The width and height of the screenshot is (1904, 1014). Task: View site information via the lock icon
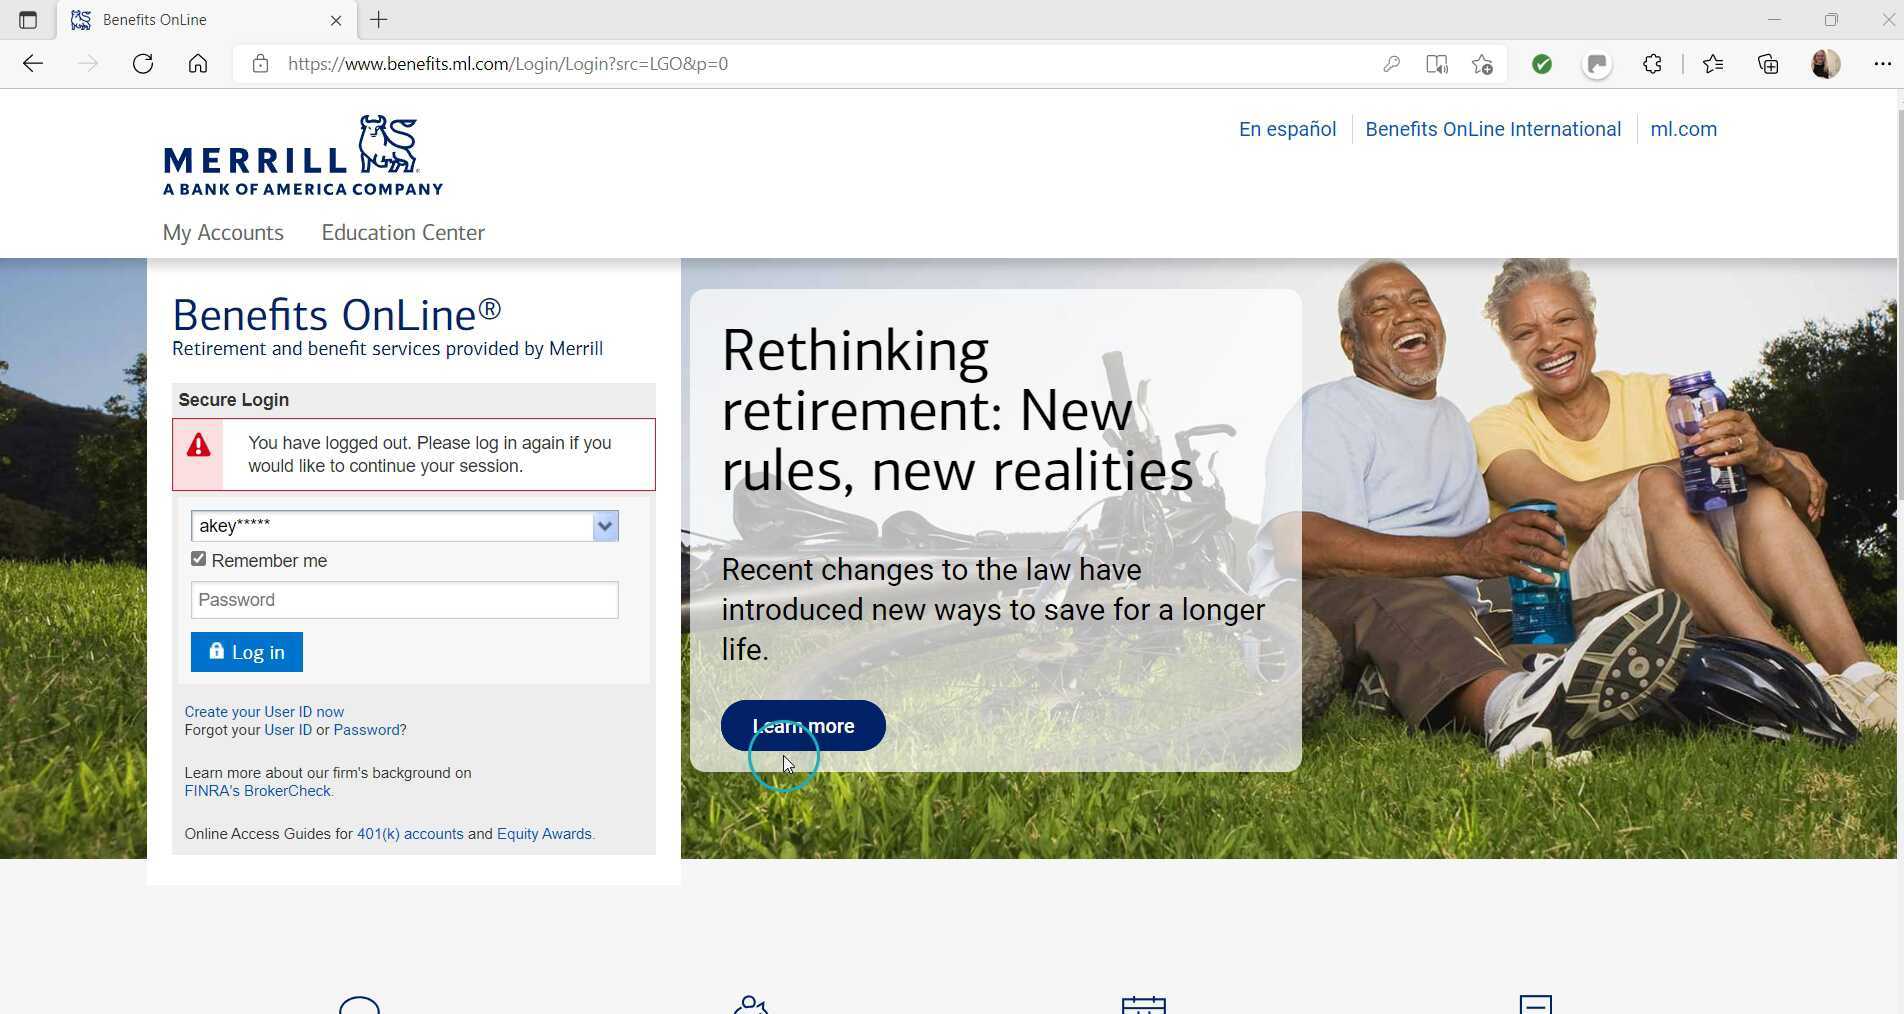(260, 63)
